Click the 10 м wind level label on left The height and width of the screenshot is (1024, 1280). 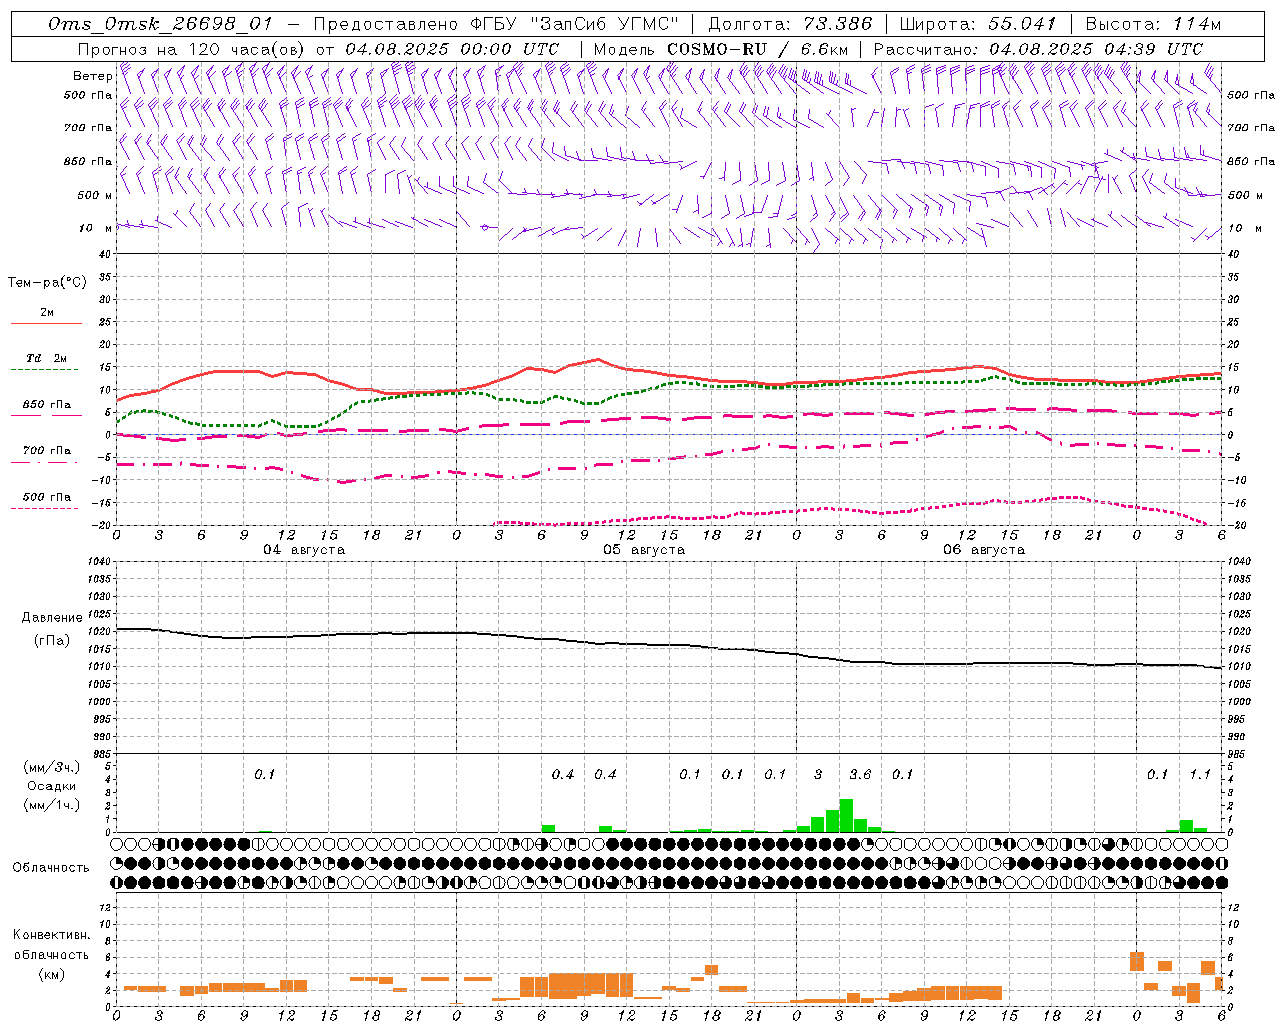tap(96, 228)
